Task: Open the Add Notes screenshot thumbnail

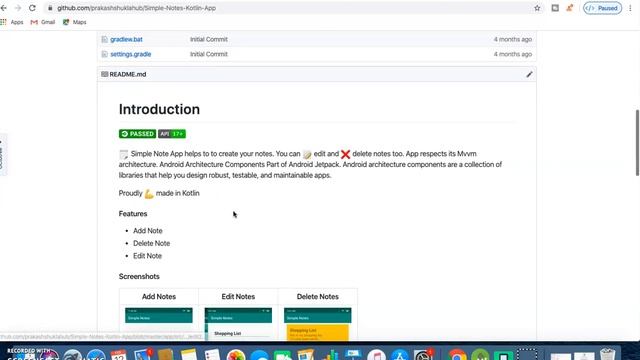Action: coord(159,324)
